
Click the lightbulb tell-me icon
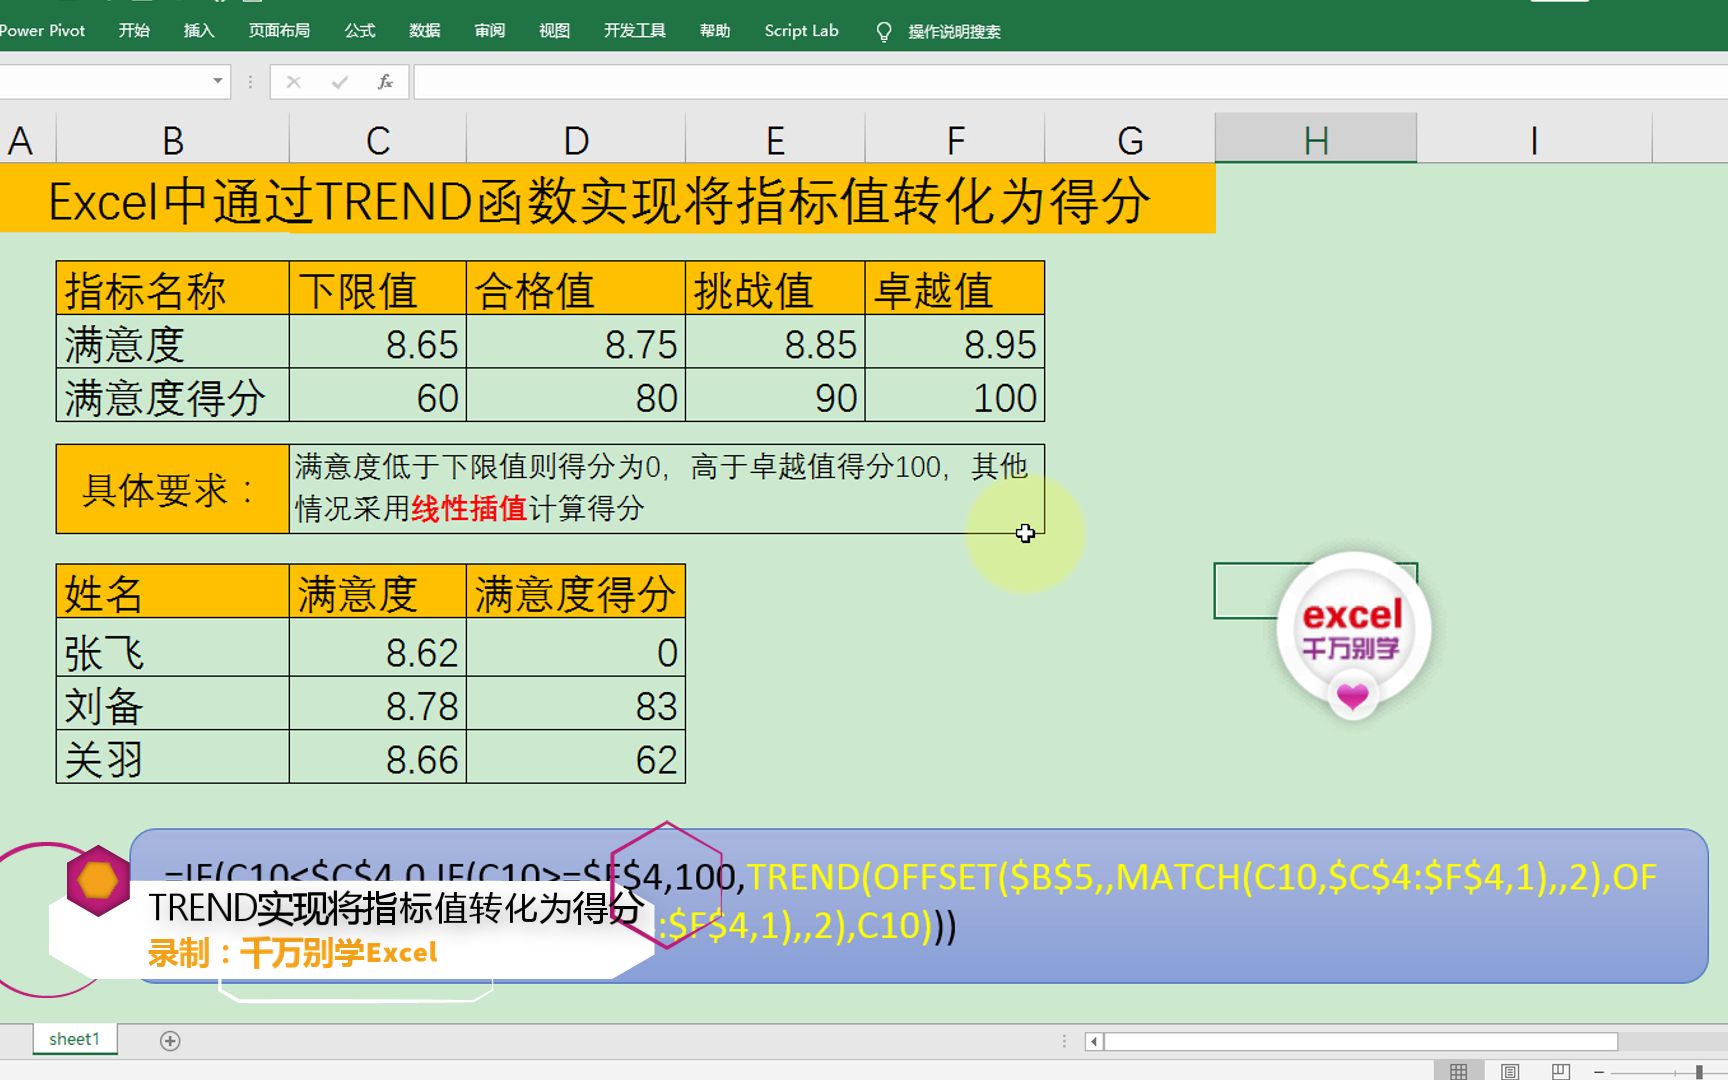(x=884, y=32)
